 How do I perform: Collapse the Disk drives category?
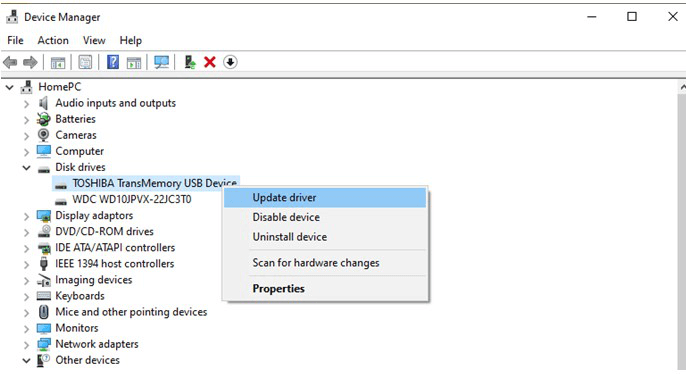(26, 168)
